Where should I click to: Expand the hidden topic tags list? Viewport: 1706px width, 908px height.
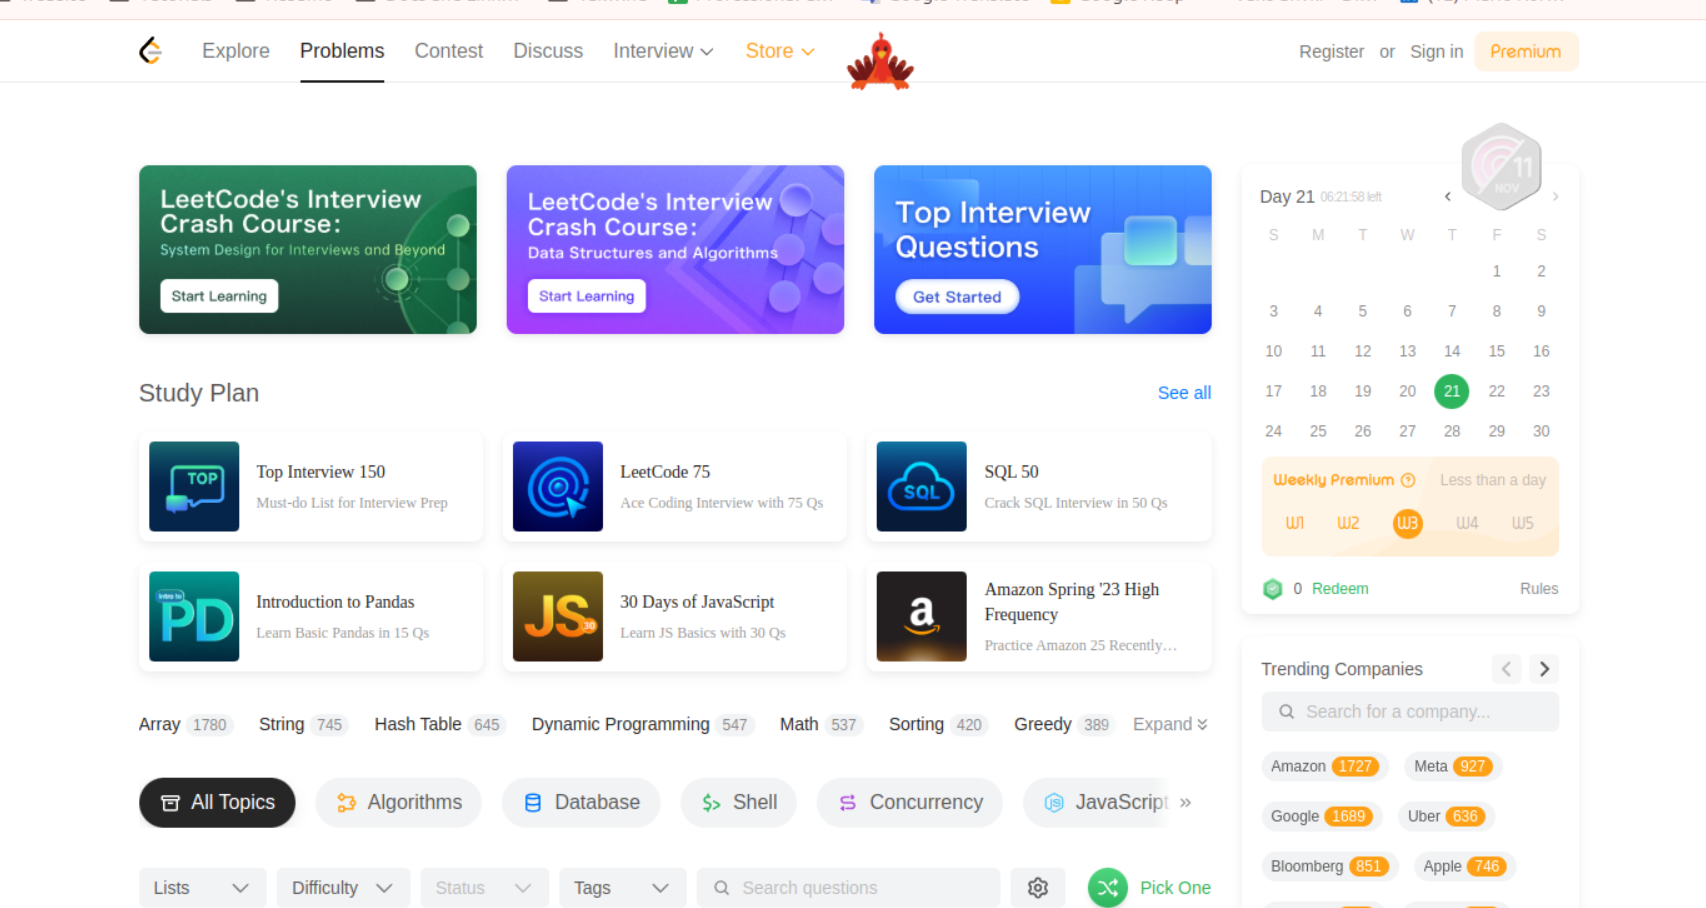coord(1168,724)
